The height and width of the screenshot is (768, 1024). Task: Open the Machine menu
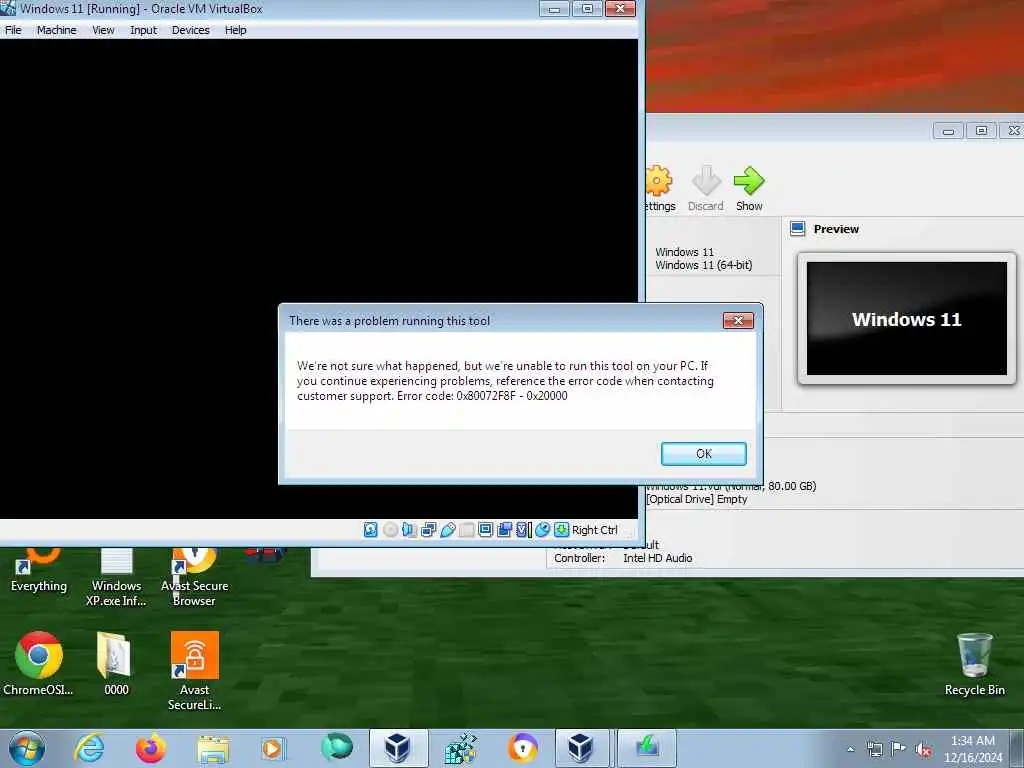tap(56, 30)
